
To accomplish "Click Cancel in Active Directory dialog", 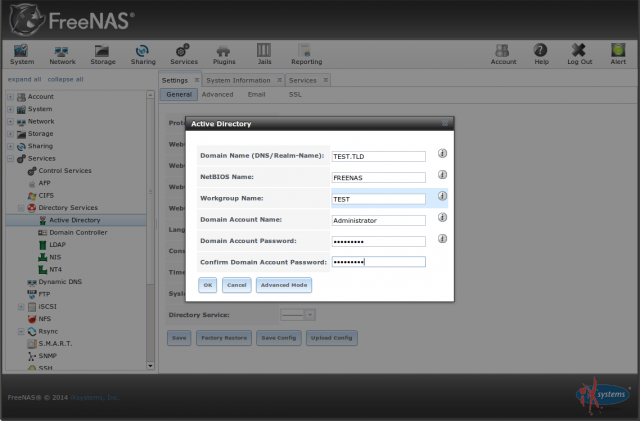I will click(237, 285).
